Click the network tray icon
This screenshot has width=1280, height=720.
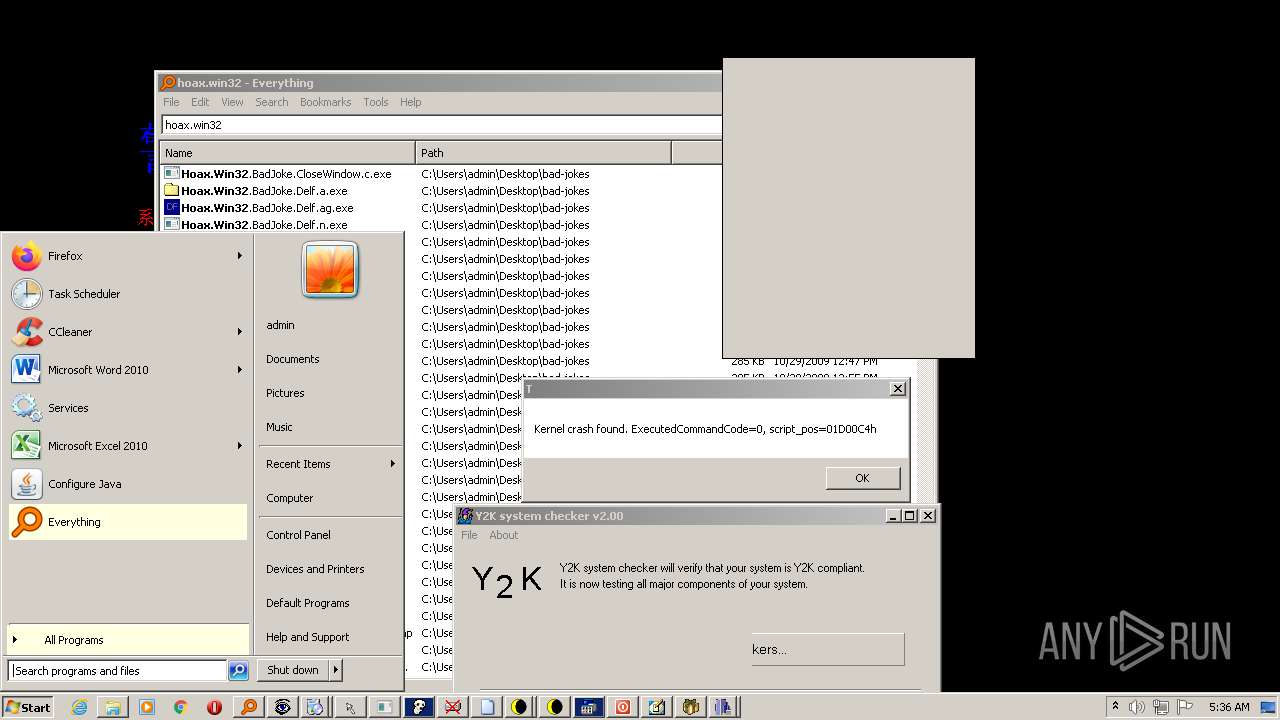click(1163, 707)
